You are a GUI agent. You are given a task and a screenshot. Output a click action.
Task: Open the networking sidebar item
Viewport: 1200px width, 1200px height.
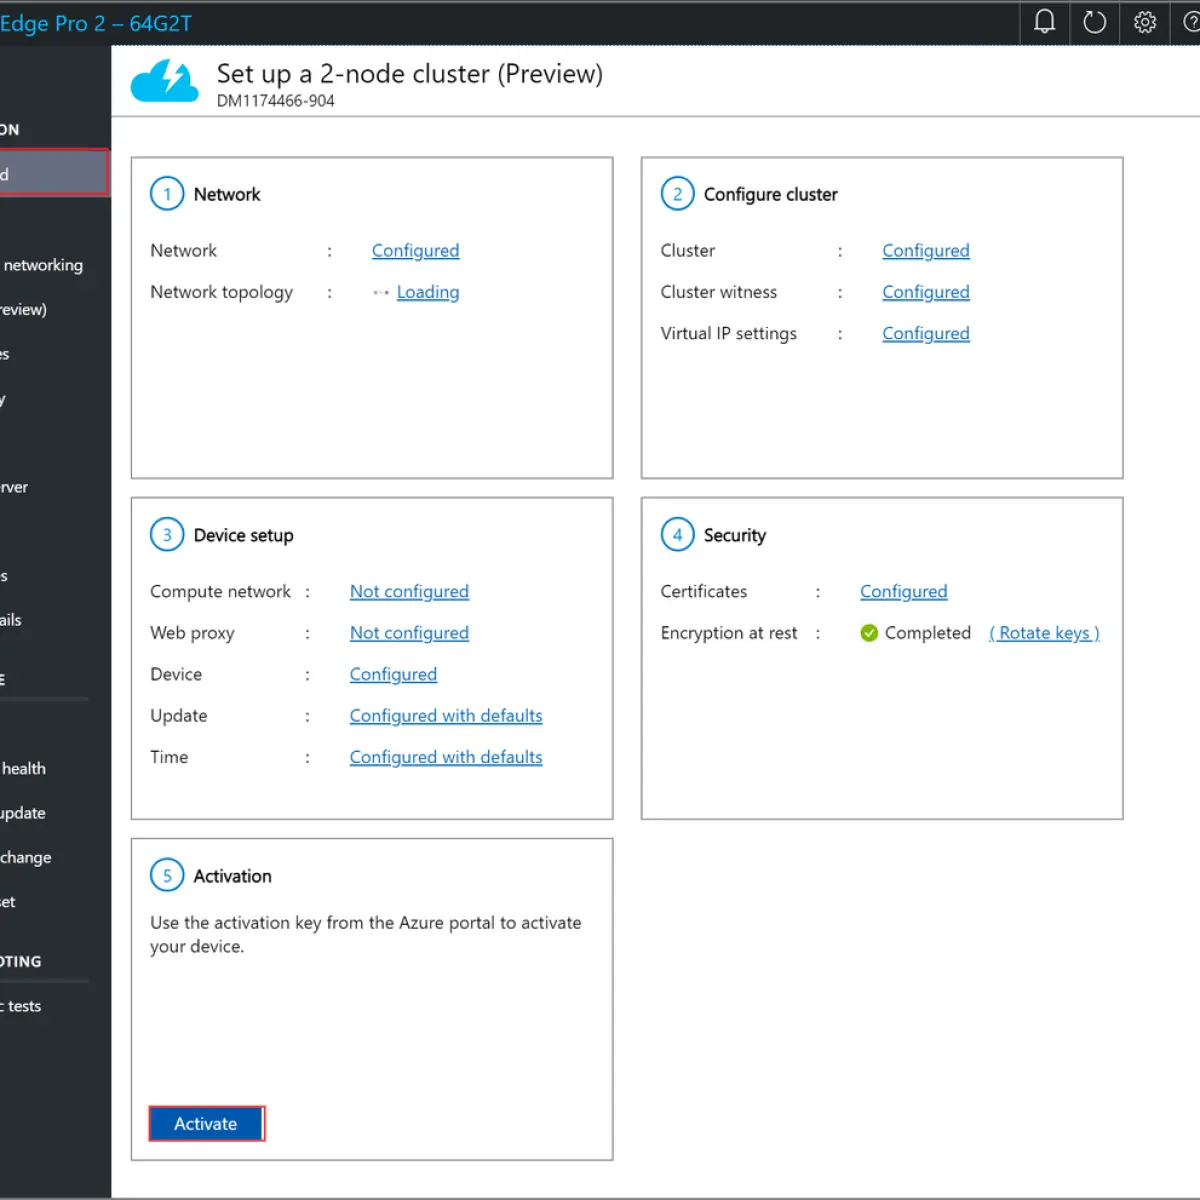pyautogui.click(x=43, y=265)
